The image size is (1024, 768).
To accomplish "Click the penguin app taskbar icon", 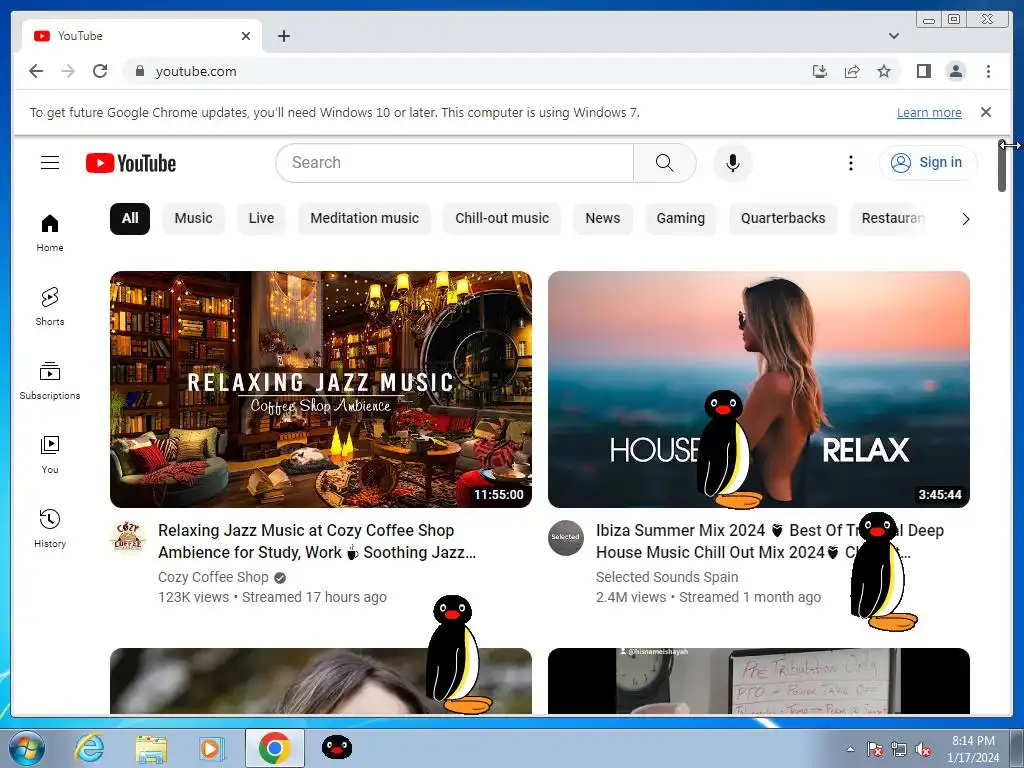I will coord(337,748).
